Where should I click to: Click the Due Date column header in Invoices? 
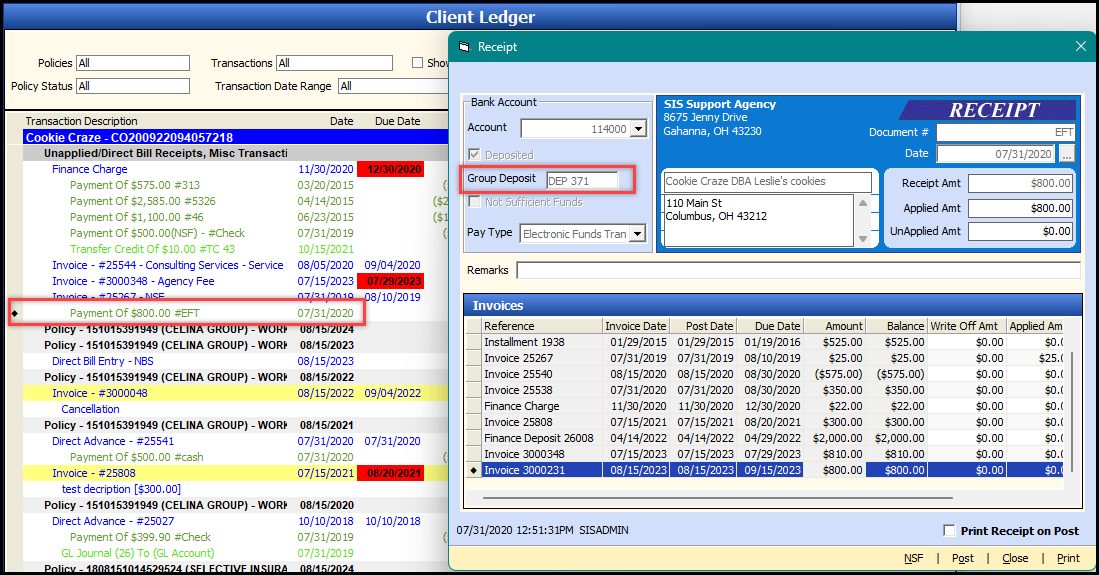click(770, 326)
